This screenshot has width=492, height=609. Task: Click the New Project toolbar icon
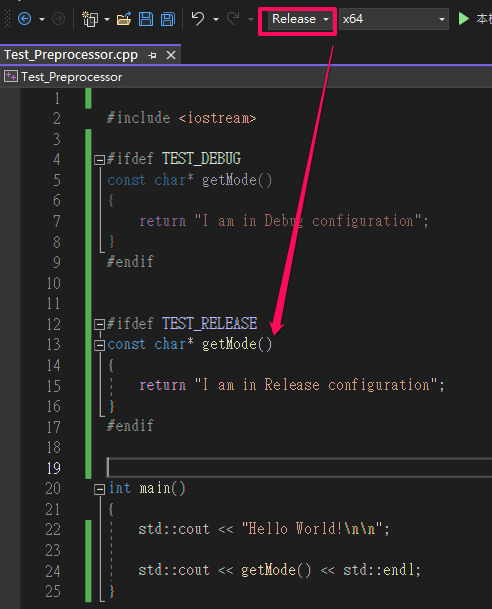coord(90,19)
